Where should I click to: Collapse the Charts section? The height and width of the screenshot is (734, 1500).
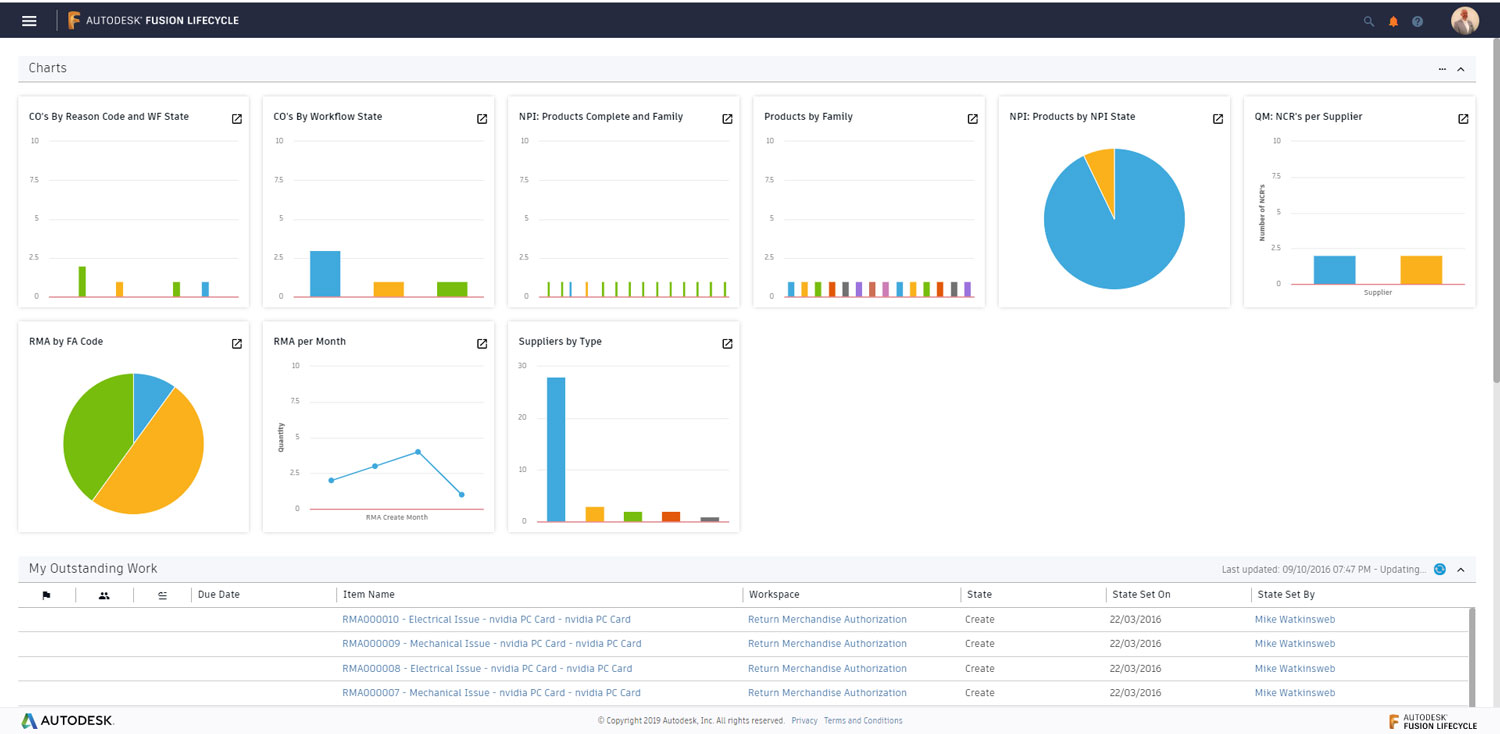click(x=1461, y=69)
